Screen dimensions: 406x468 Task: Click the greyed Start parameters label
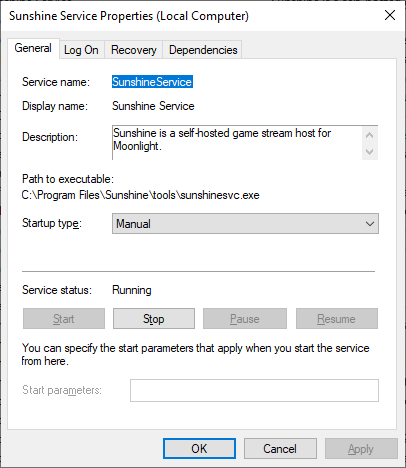pyautogui.click(x=62, y=390)
